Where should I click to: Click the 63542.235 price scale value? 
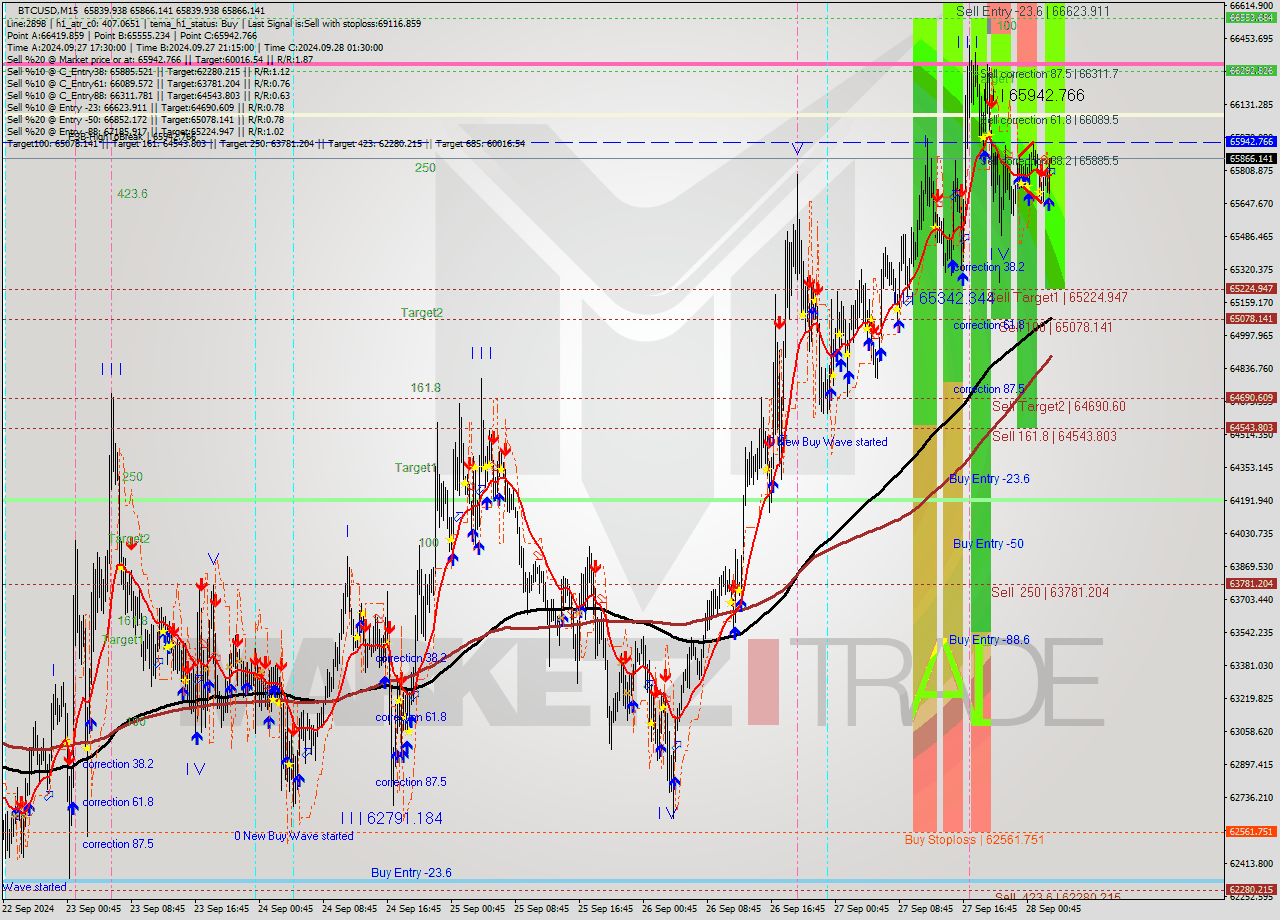pyautogui.click(x=1252, y=632)
